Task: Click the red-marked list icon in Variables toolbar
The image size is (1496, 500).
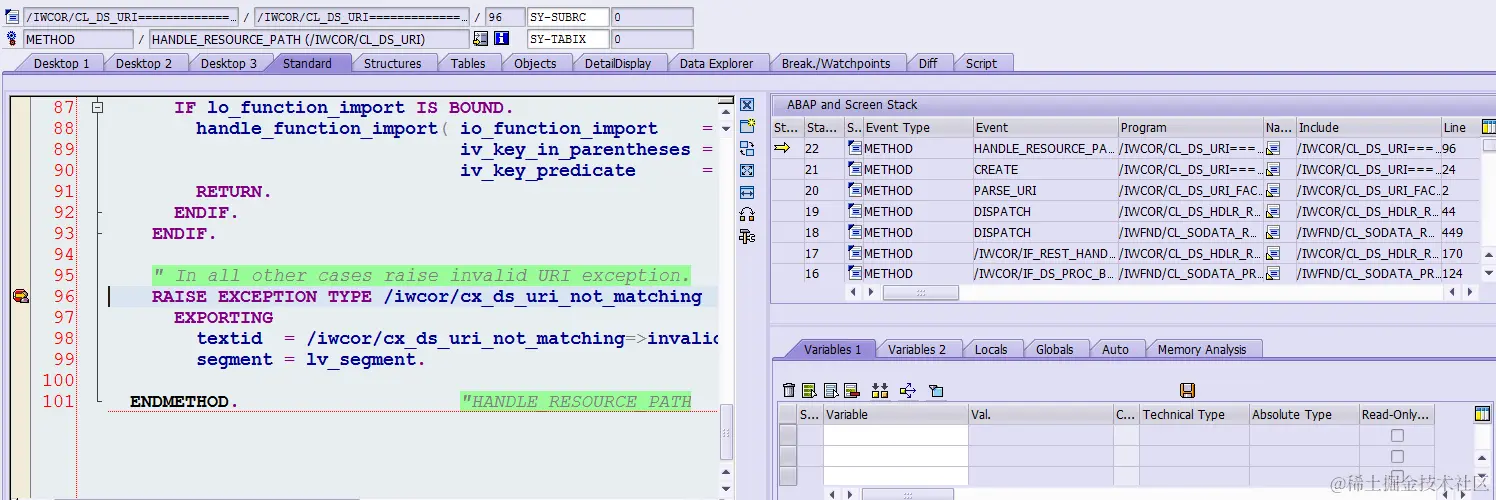Action: click(x=851, y=390)
